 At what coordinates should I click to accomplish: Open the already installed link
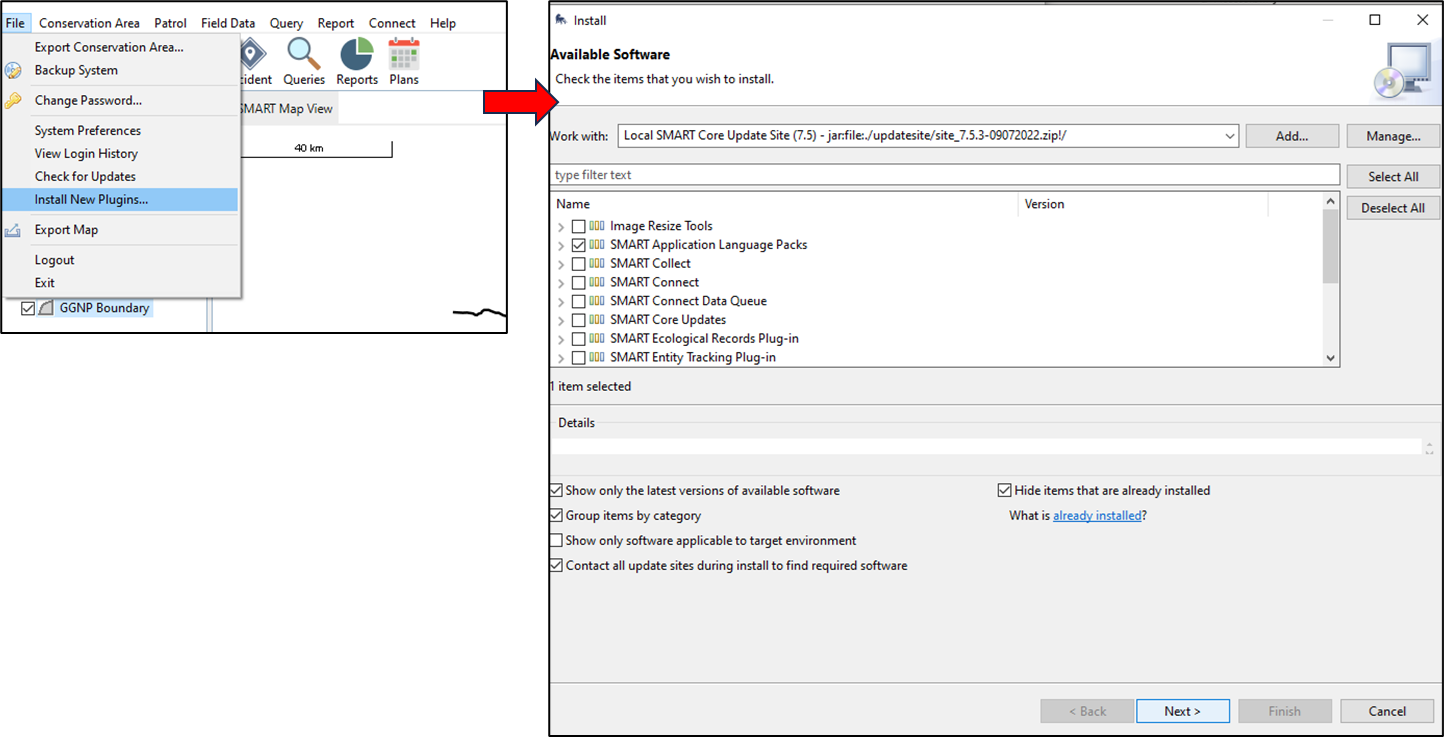[x=1096, y=516]
